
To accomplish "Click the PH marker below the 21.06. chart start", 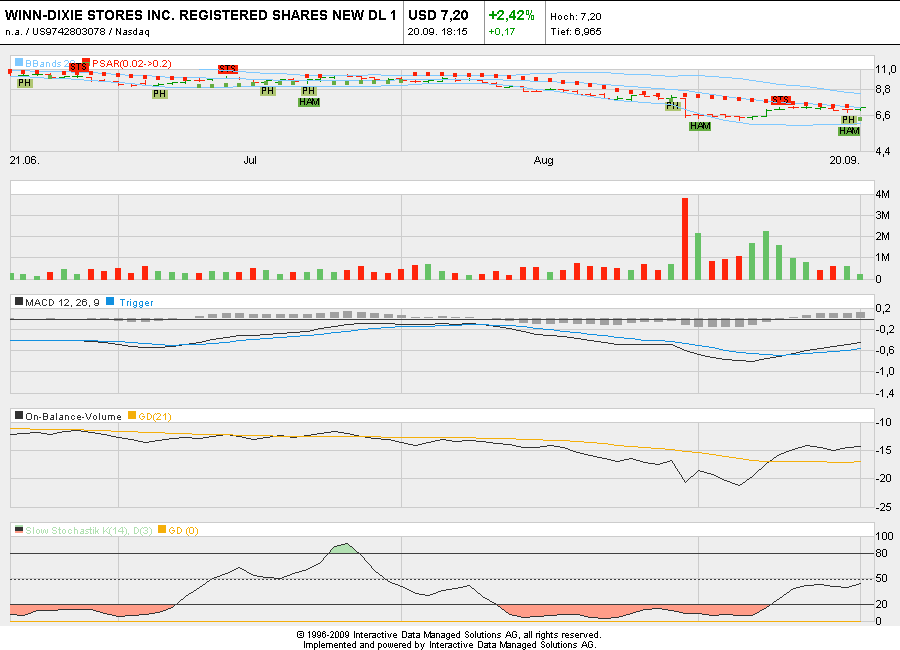I will coord(24,83).
